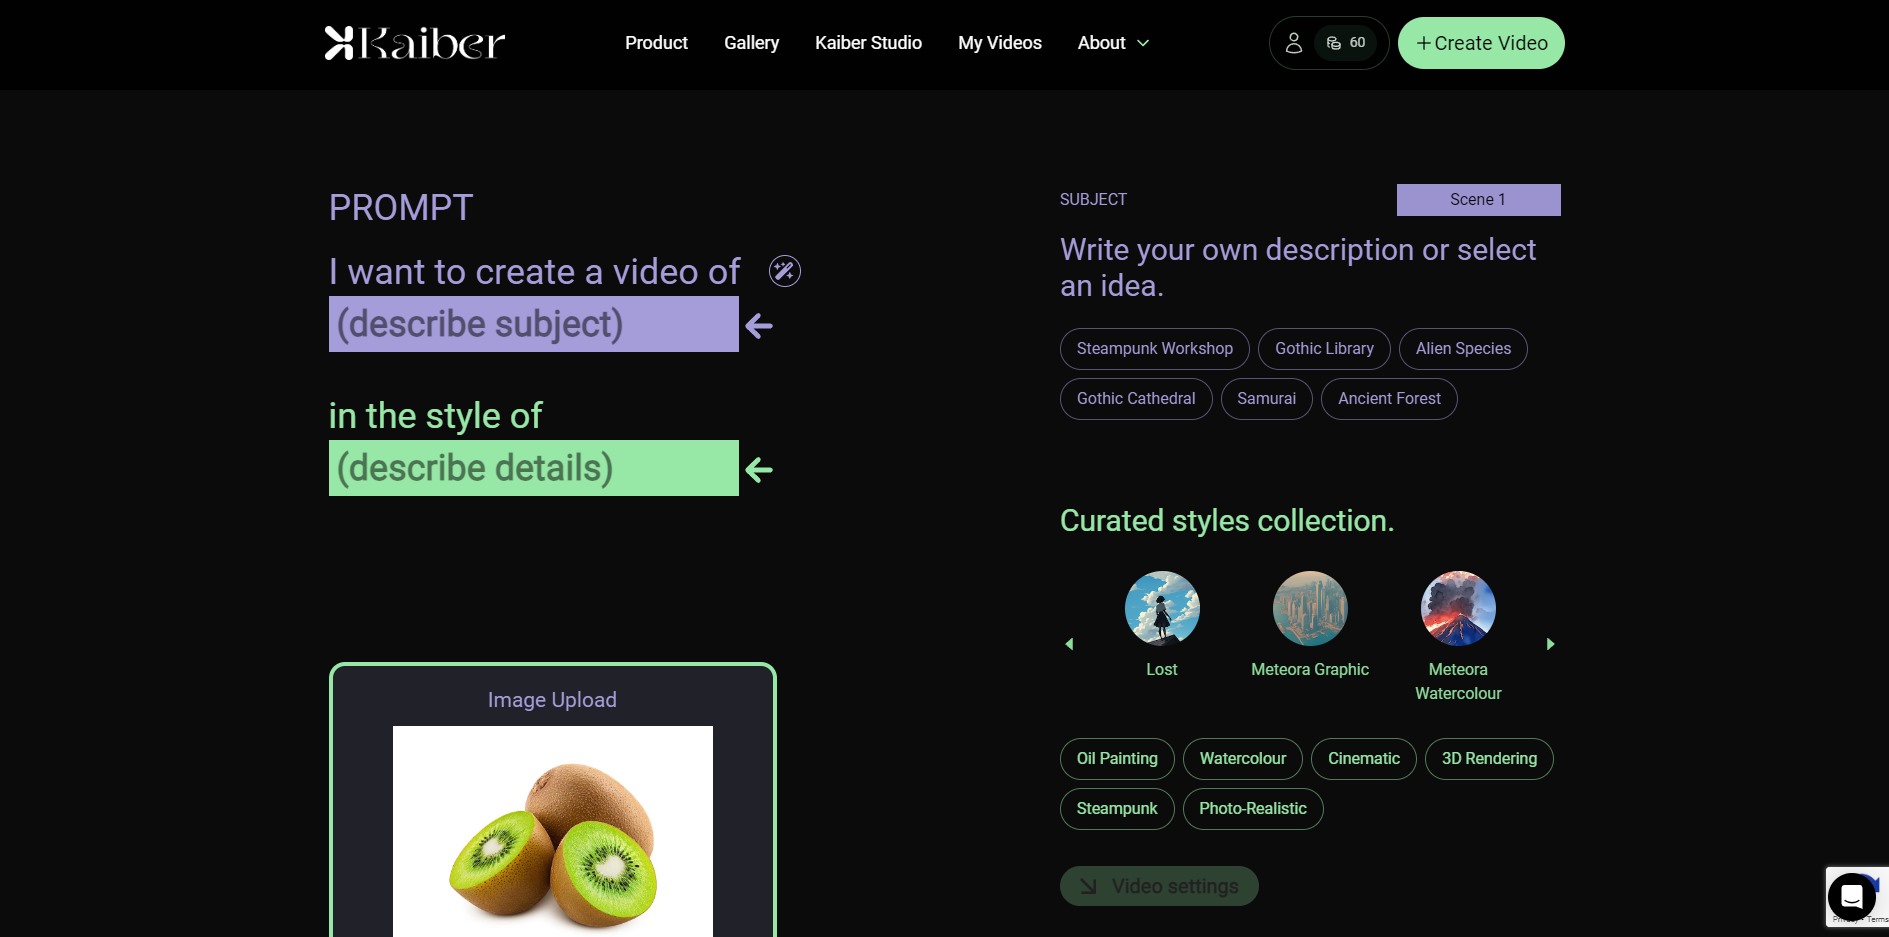Viewport: 1889px width, 937px height.
Task: Pick the Steampunk Workshop idea
Action: 1154,349
